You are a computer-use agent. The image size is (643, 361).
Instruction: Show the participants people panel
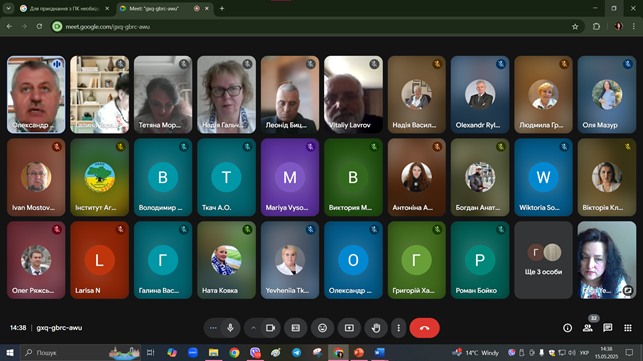588,328
